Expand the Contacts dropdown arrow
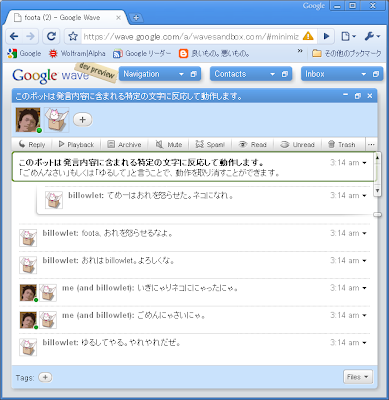The image size is (389, 400). (273, 74)
